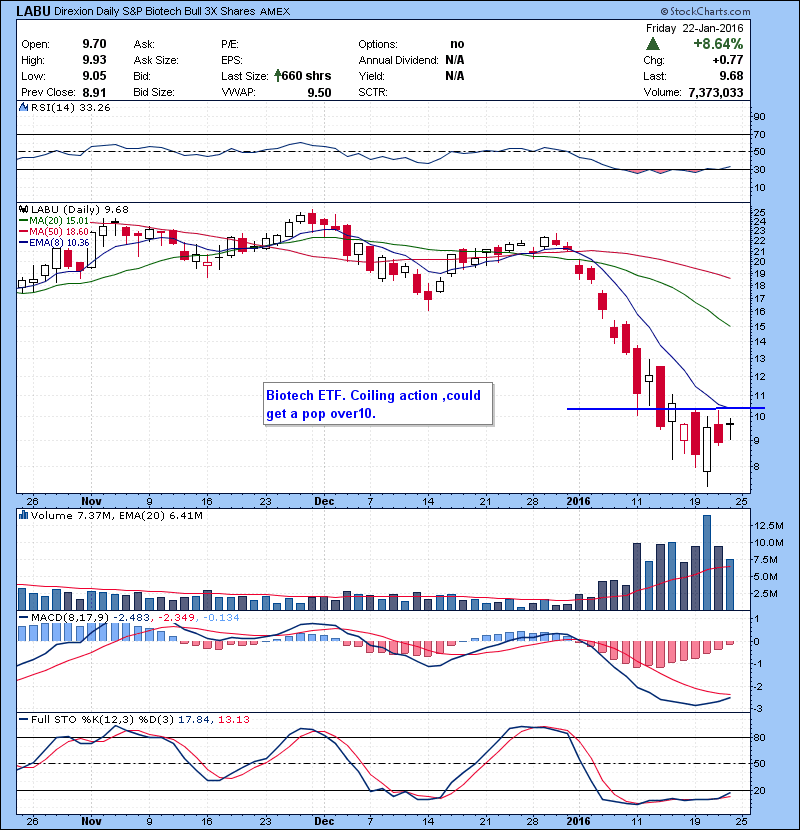The height and width of the screenshot is (830, 800).
Task: Click the Volume value 7,373,033
Action: [716, 93]
